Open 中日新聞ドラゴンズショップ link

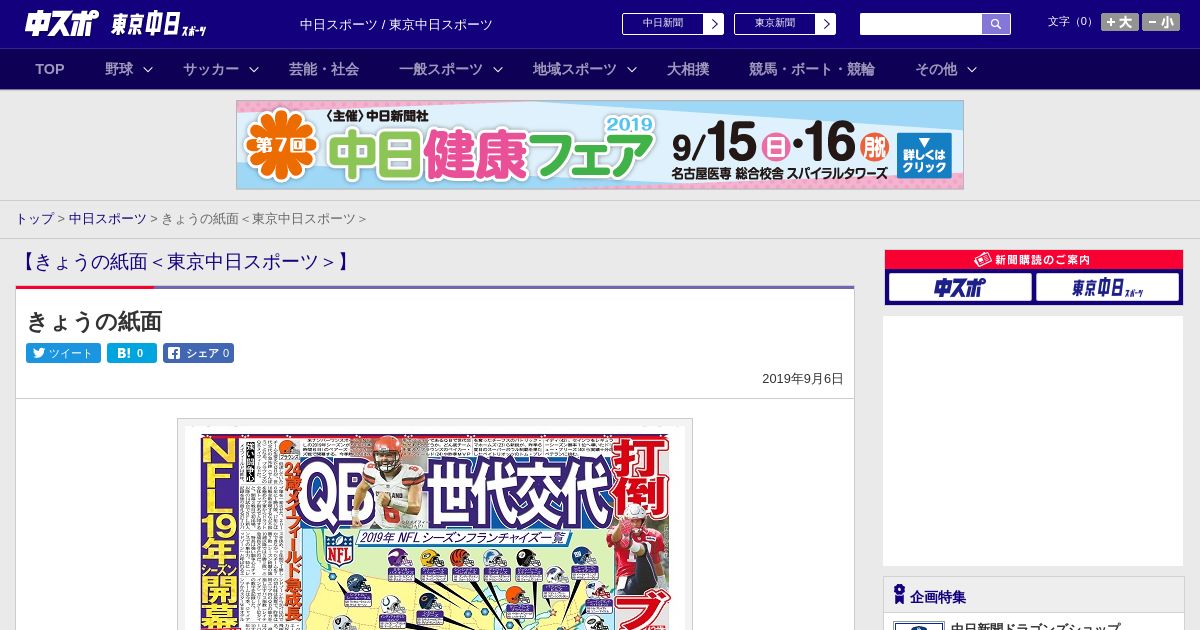pos(1035,626)
